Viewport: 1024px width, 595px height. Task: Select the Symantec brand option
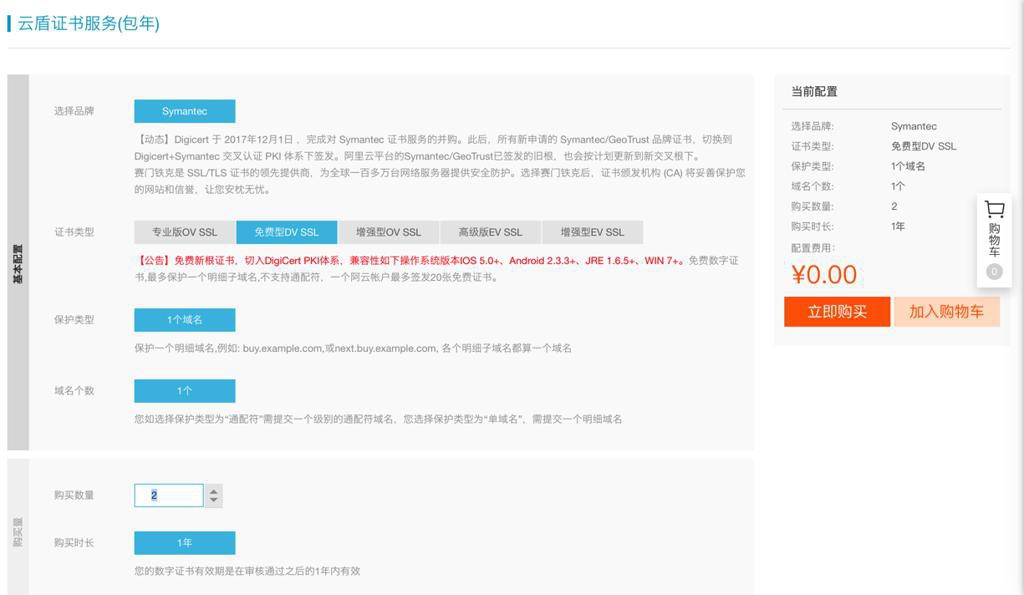pyautogui.click(x=185, y=111)
